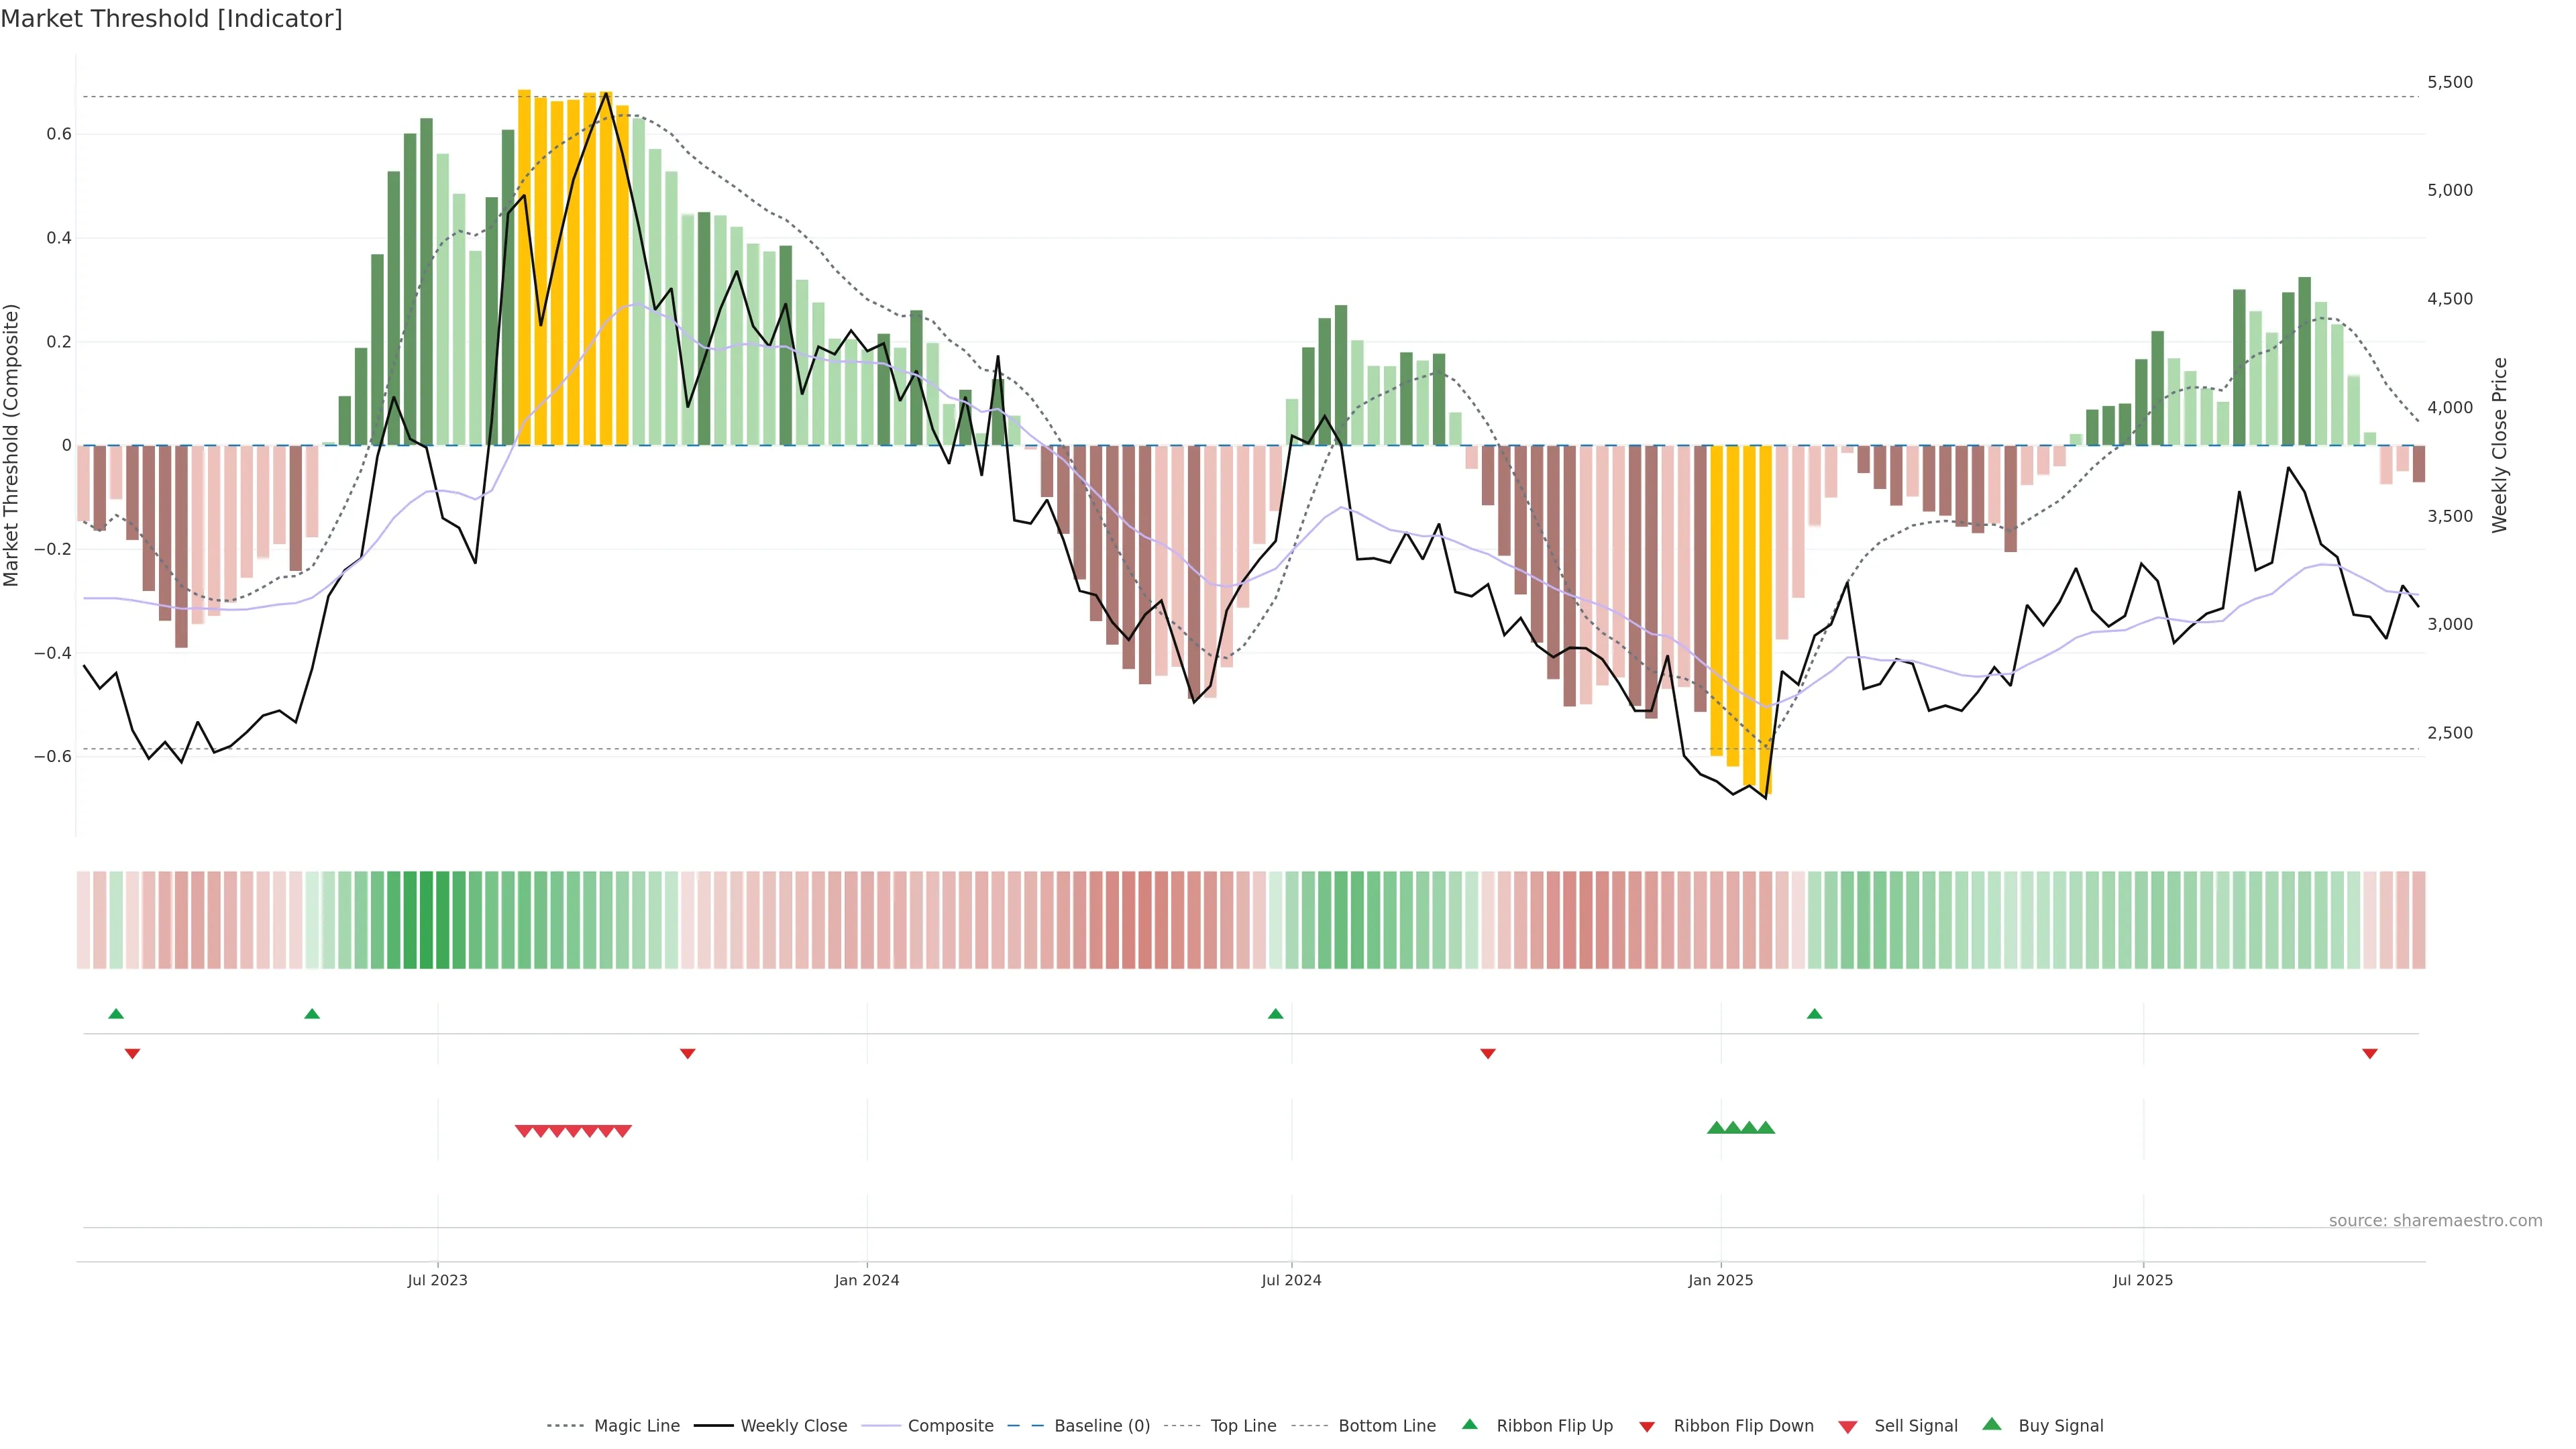Viewport: 2576px width, 1449px height.
Task: Select the ribbon flip up marker after Jan 2025
Action: click(1814, 1014)
